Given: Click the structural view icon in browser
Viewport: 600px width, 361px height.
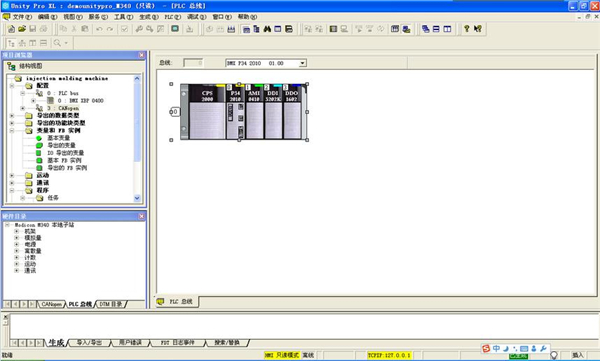Looking at the screenshot, I should point(11,66).
